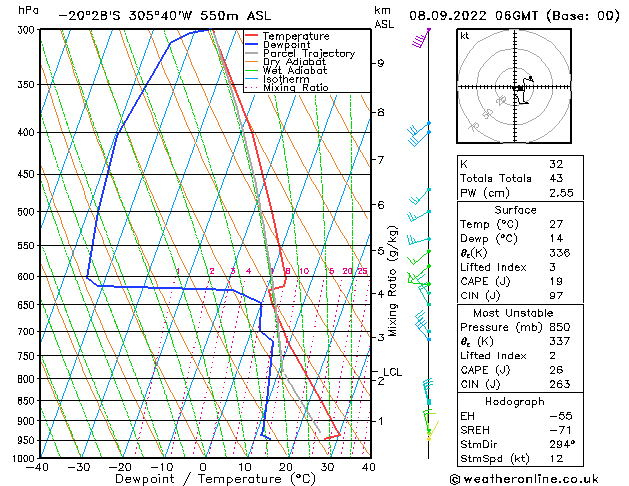This screenshot has height=486, width=629.
Task: Click the surface Lifted Index value 3
Action: pos(552,267)
